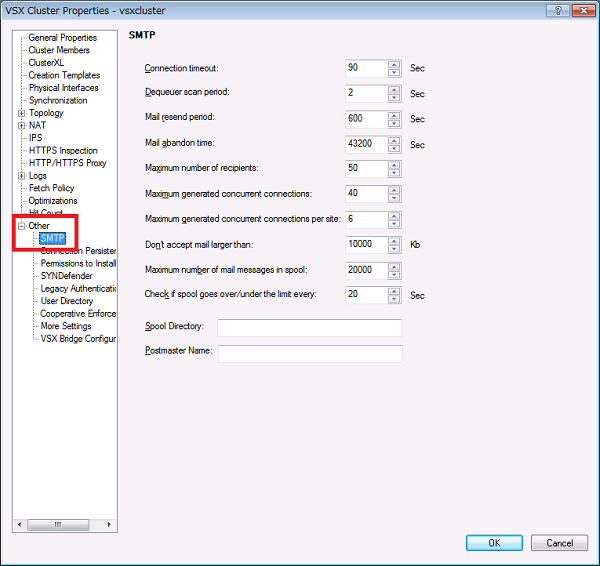This screenshot has width=600, height=566.
Task: Open Synchronization settings
Action: coord(58,101)
